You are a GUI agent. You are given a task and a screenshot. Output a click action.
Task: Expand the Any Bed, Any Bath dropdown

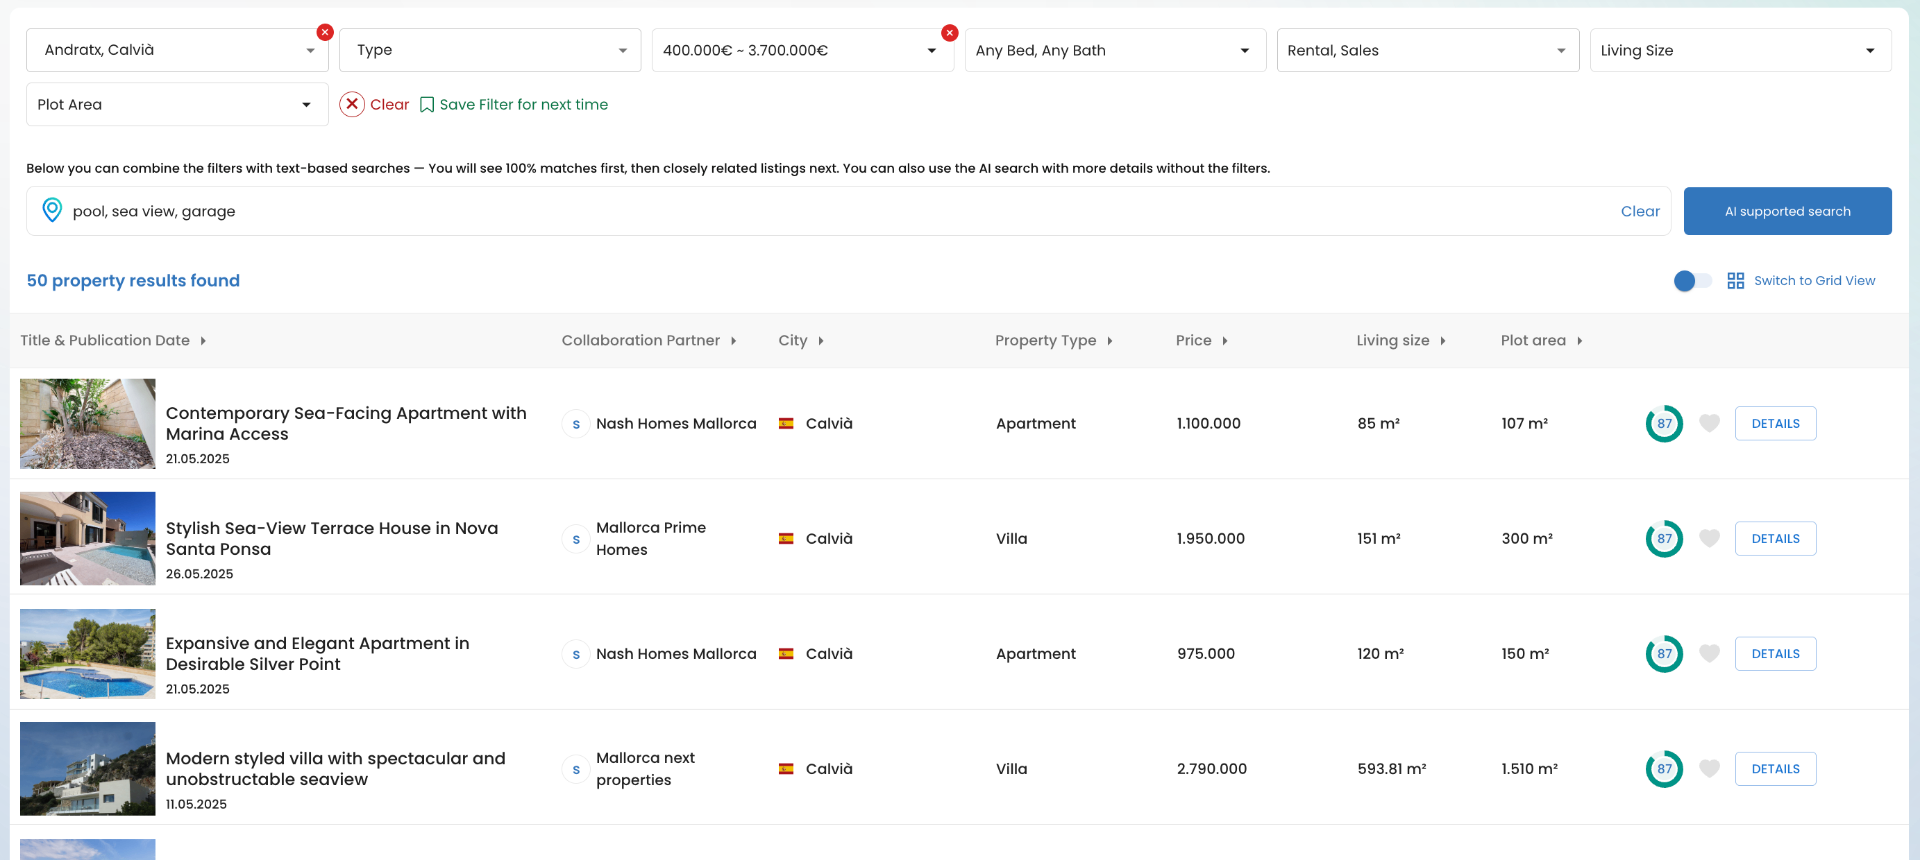point(1115,50)
